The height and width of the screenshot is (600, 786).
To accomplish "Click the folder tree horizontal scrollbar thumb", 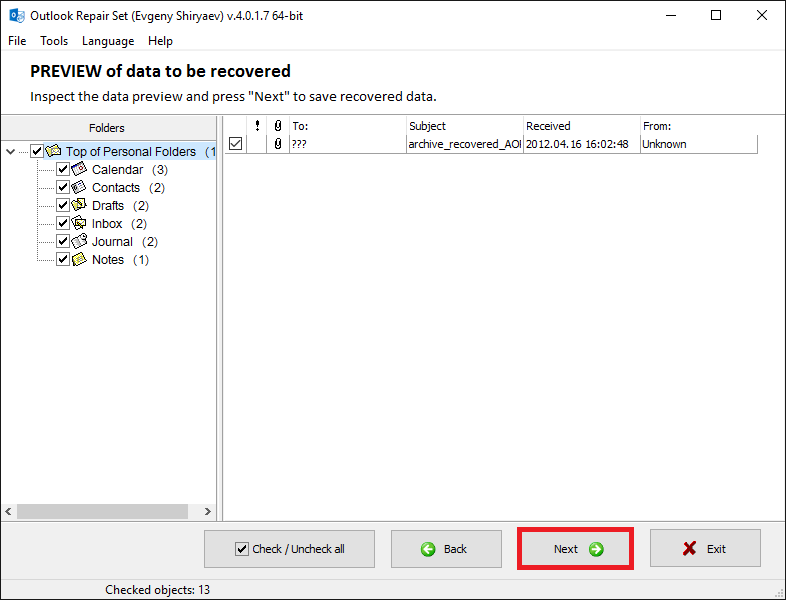I will point(102,511).
